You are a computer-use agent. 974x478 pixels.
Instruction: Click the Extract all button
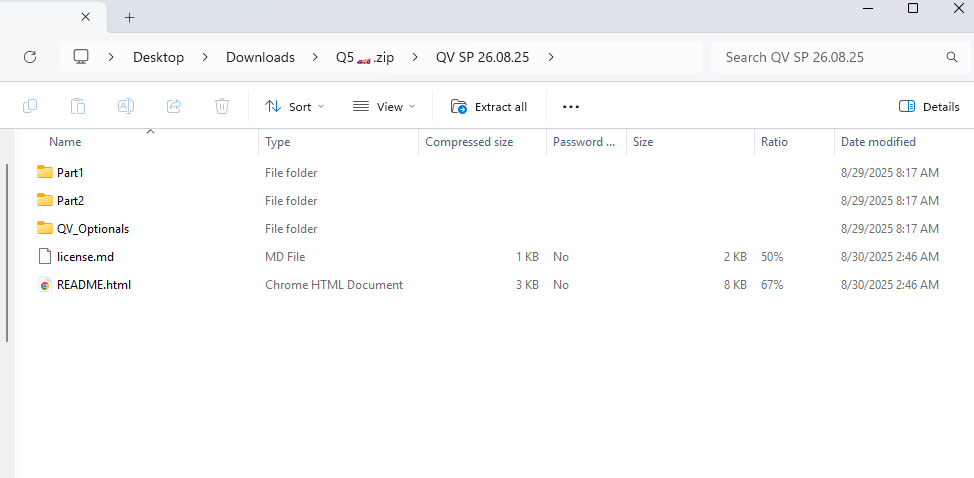click(x=489, y=107)
